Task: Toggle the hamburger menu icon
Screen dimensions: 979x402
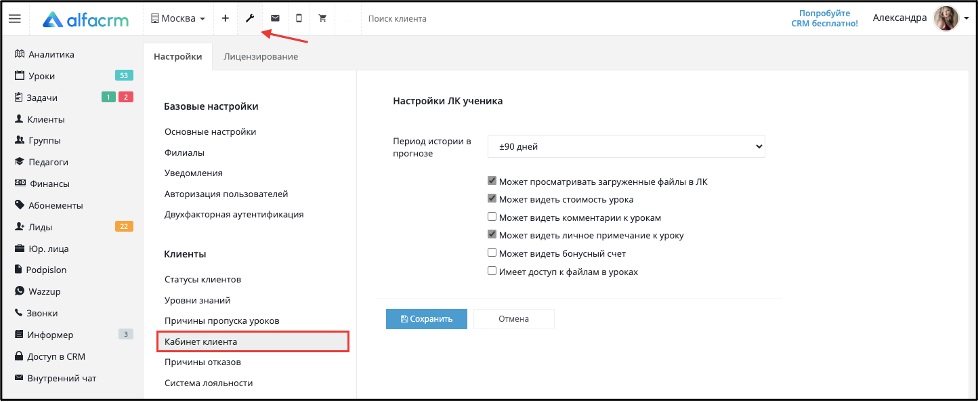Action: [x=14, y=18]
